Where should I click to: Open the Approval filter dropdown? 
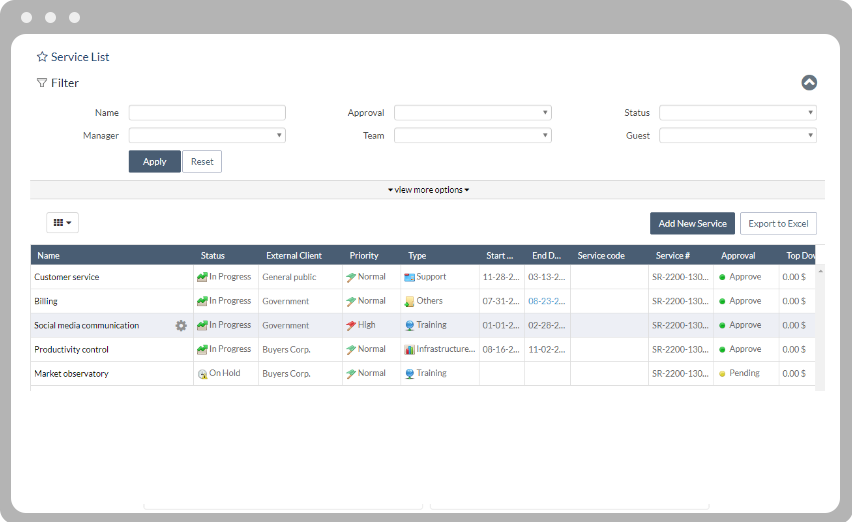[x=472, y=113]
